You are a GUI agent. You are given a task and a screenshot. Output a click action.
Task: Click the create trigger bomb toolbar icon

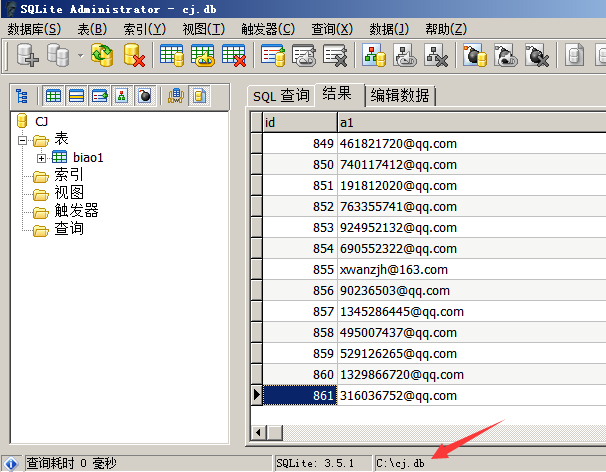pos(475,56)
